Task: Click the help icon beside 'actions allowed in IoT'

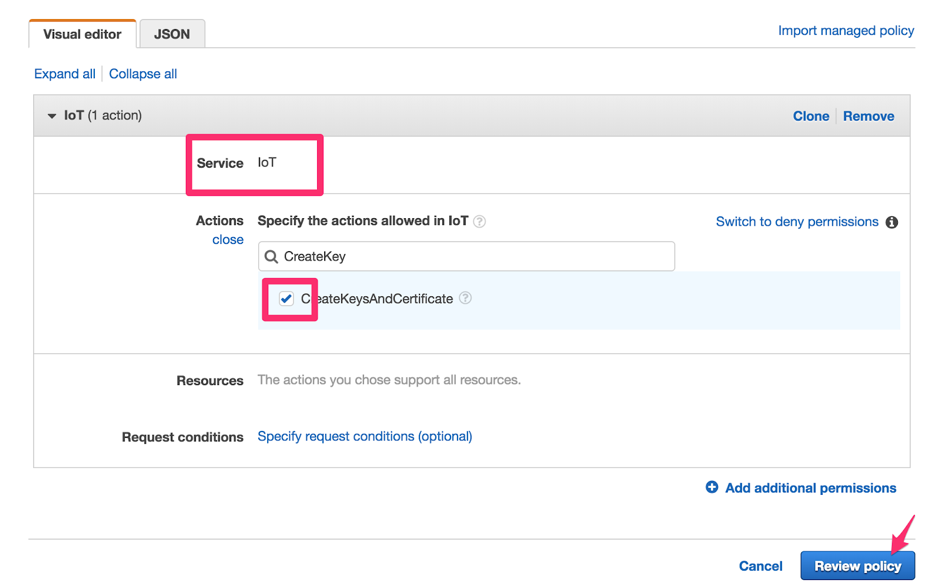Action: click(480, 222)
